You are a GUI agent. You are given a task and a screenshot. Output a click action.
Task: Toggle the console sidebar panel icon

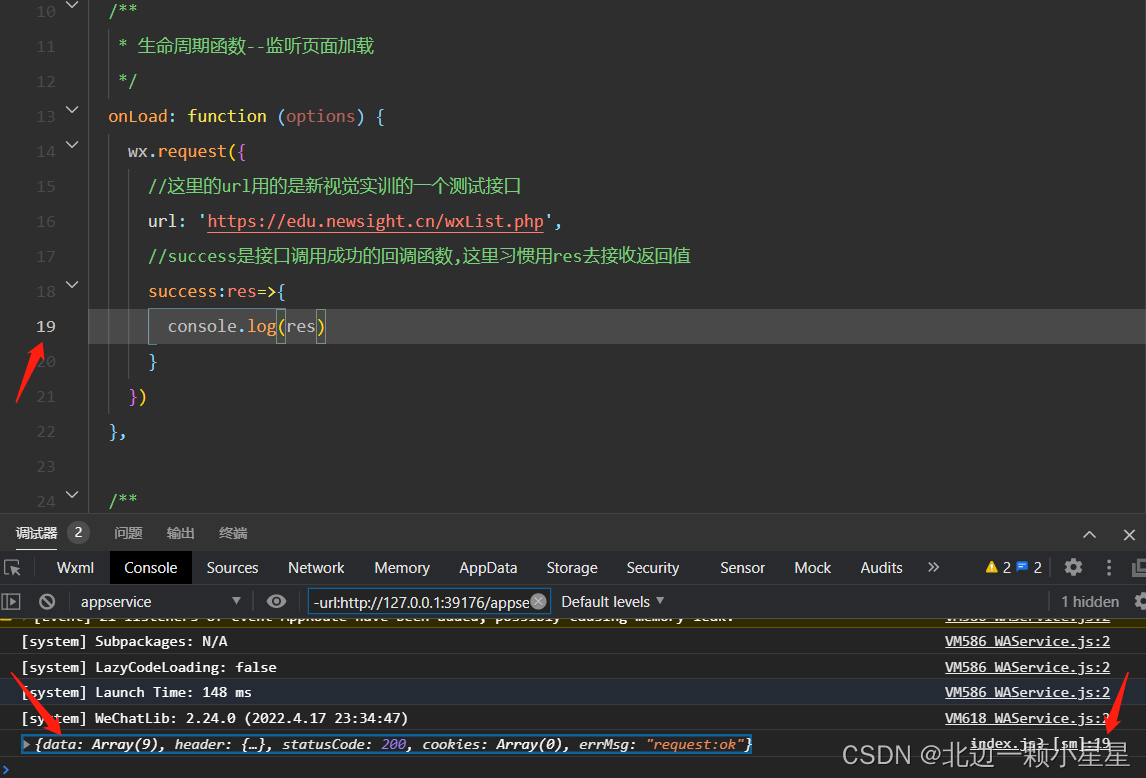(11, 602)
